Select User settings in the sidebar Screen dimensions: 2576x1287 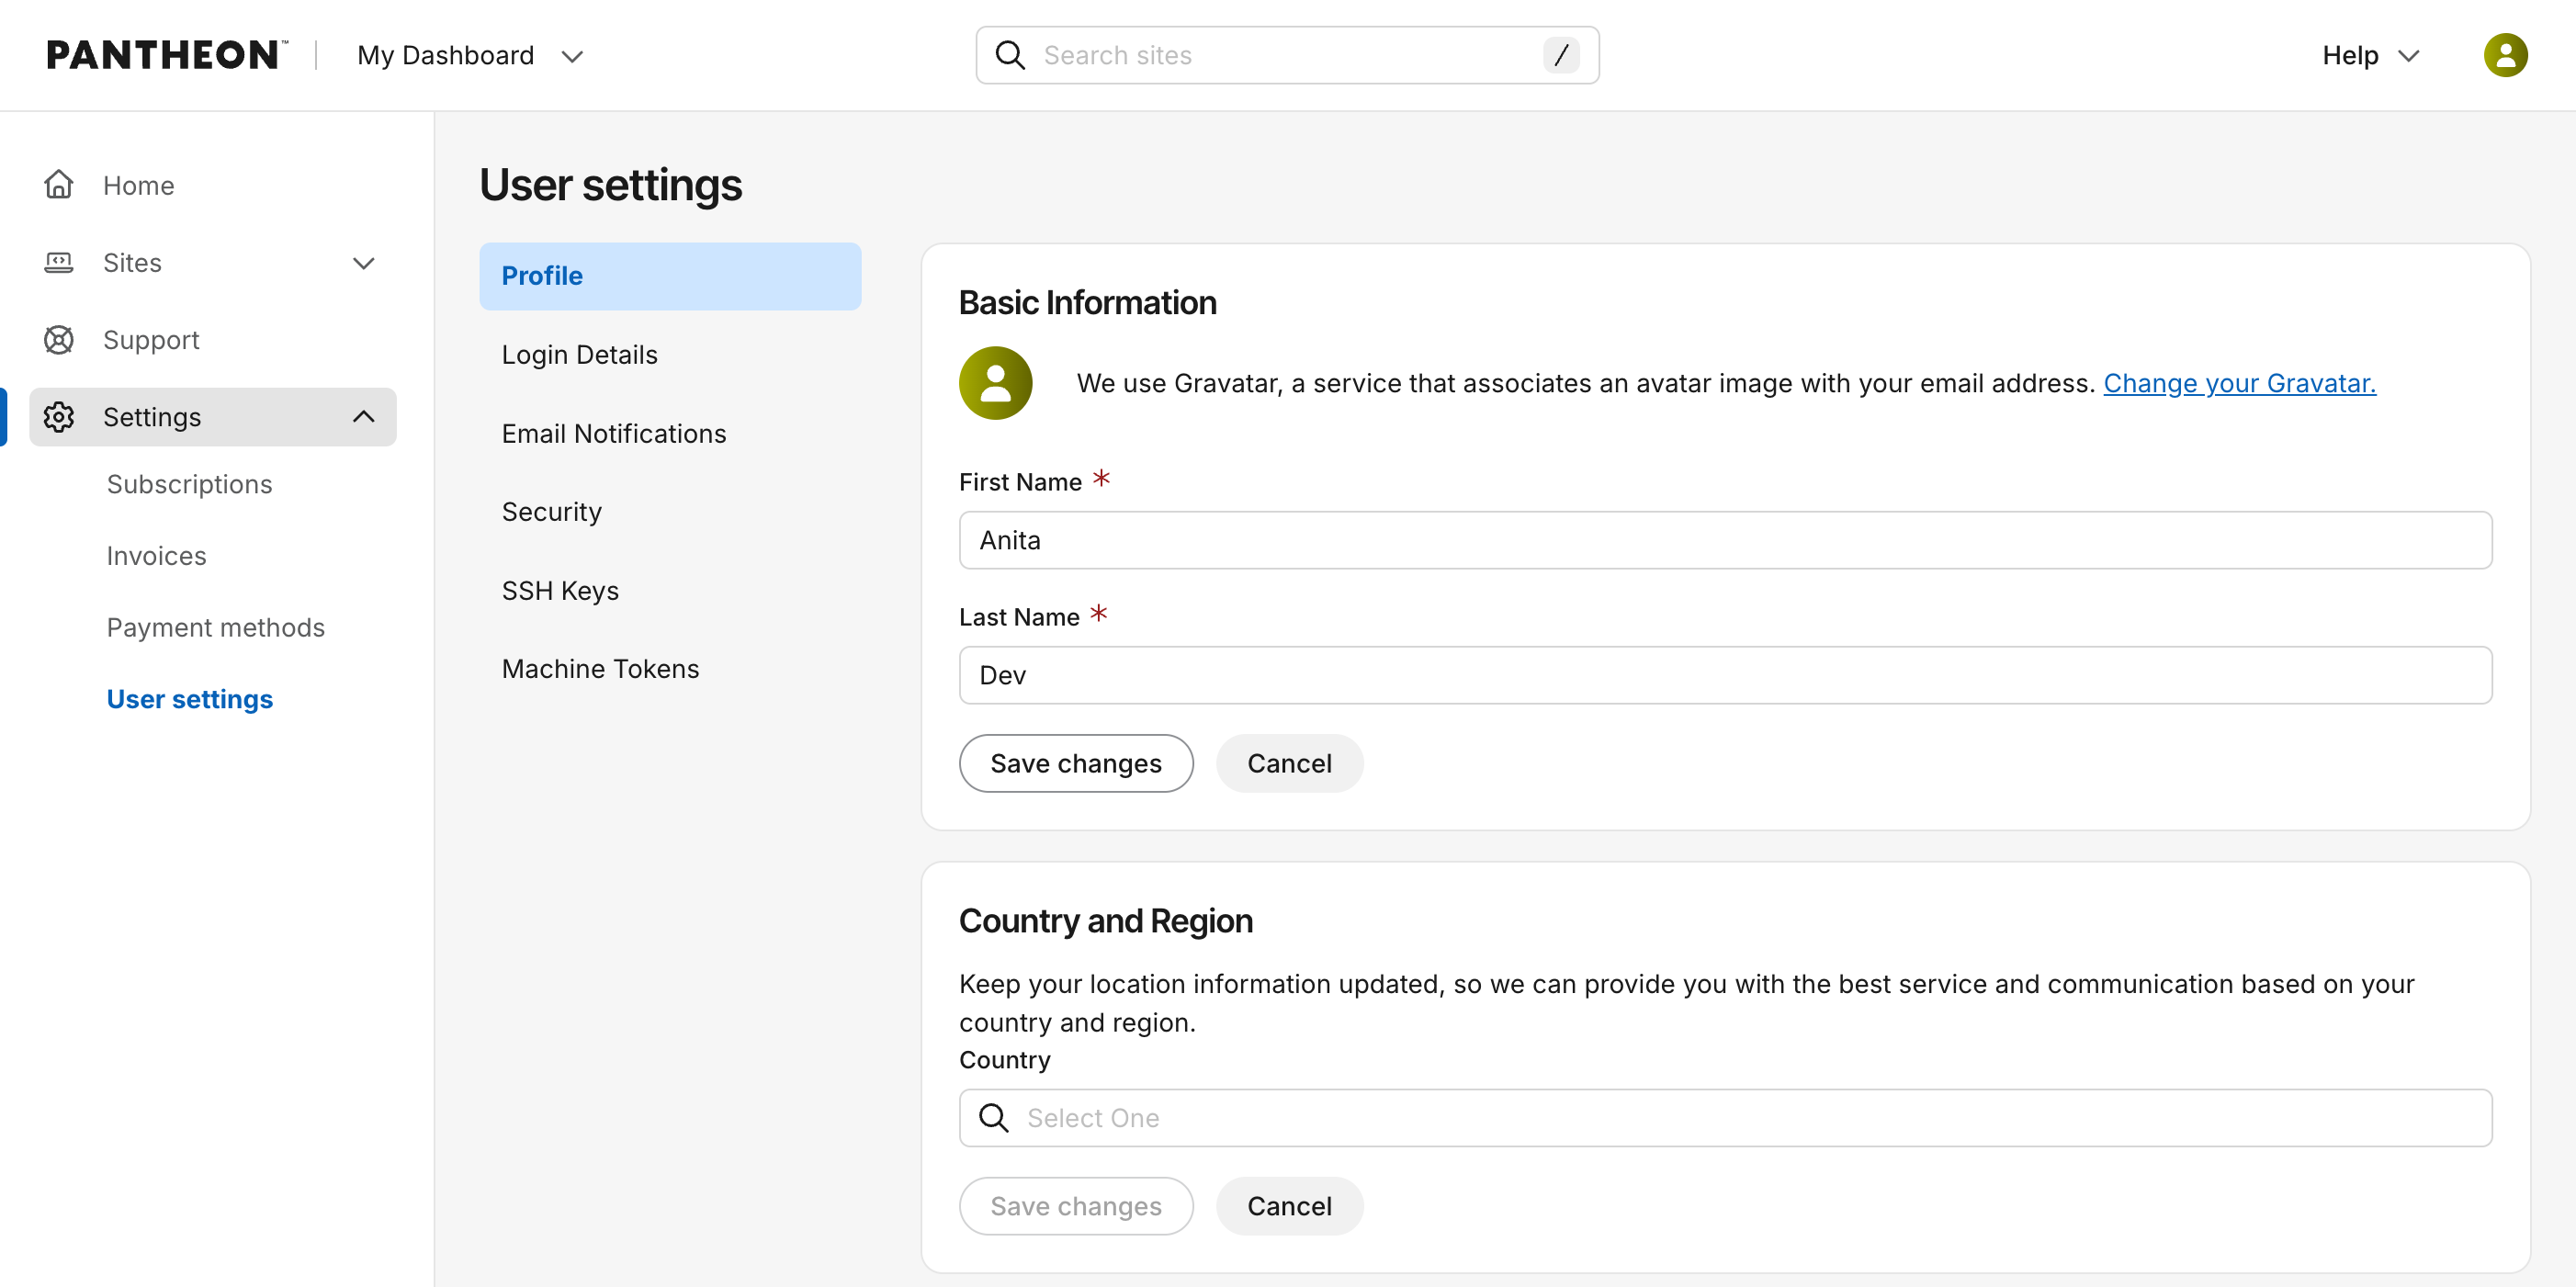[x=190, y=699]
